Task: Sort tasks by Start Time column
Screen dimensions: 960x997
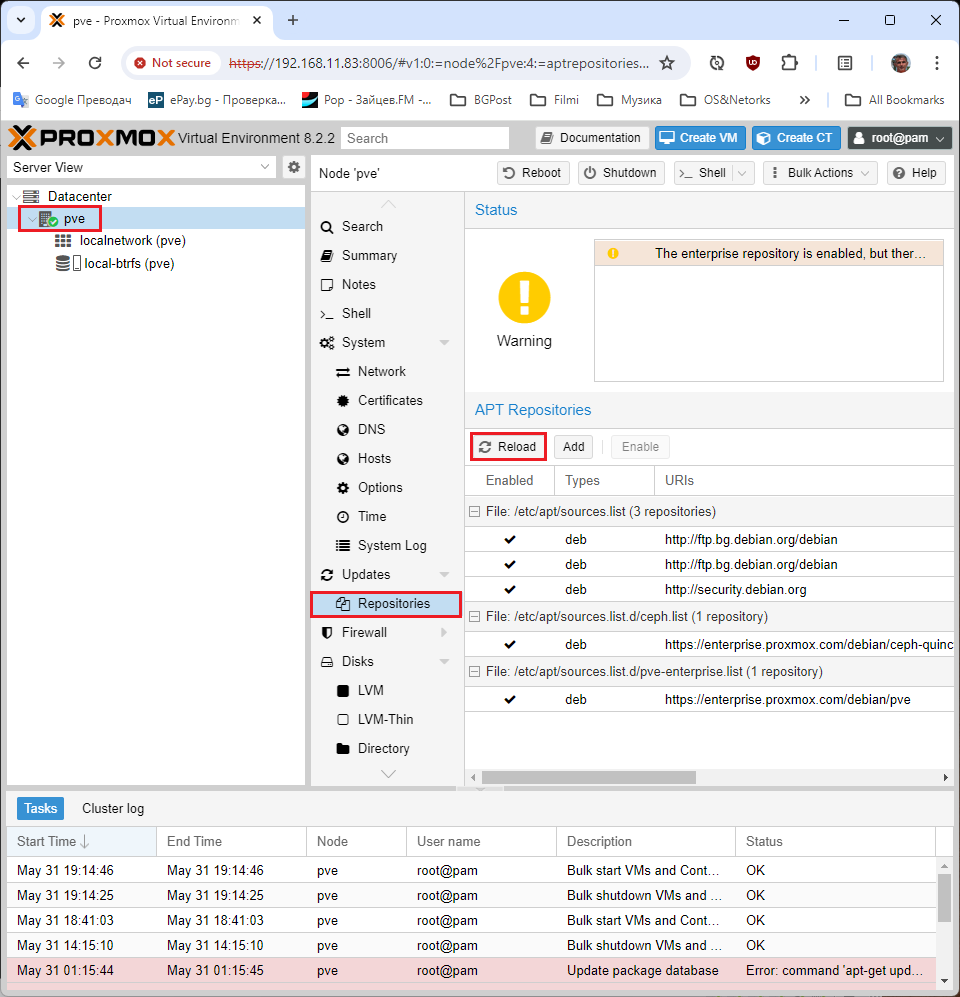Action: 81,842
